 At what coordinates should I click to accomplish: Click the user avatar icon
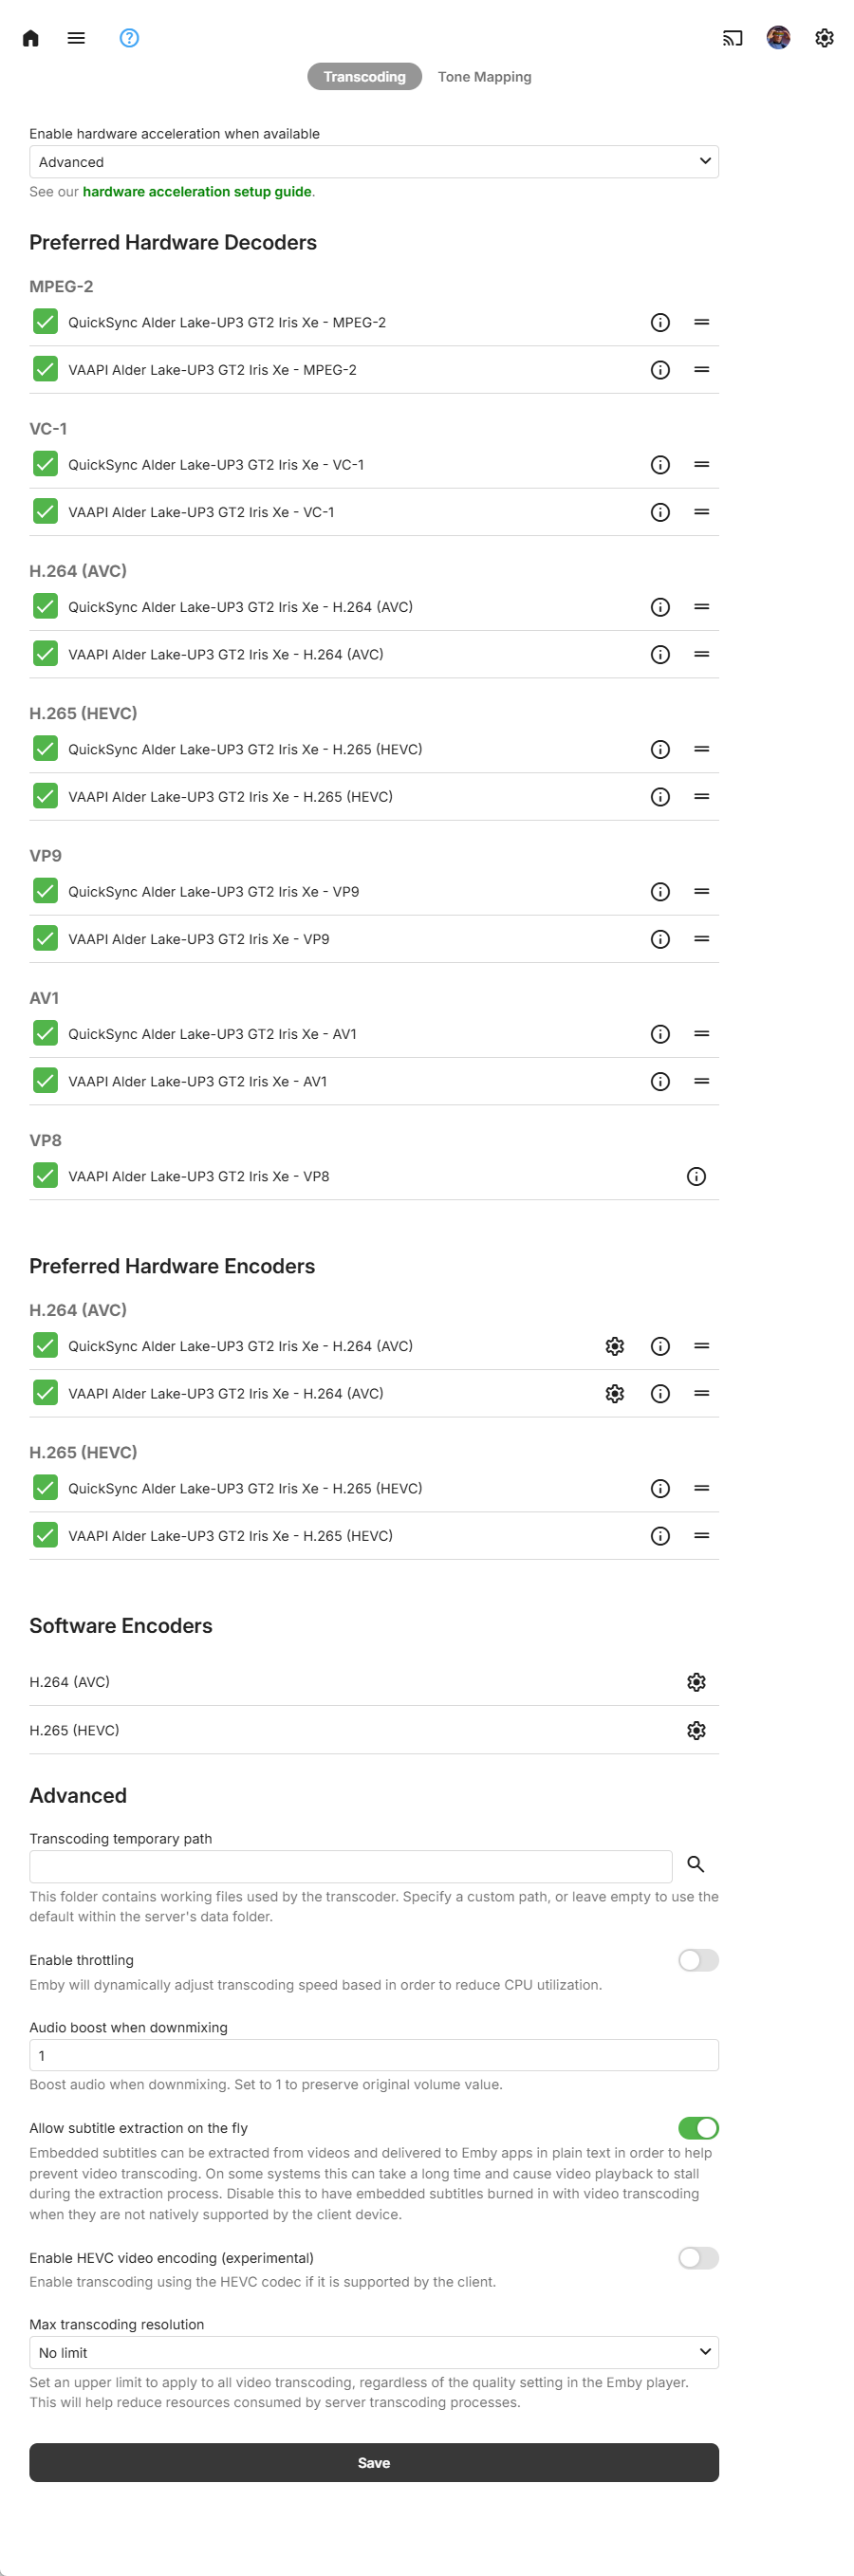click(x=778, y=38)
